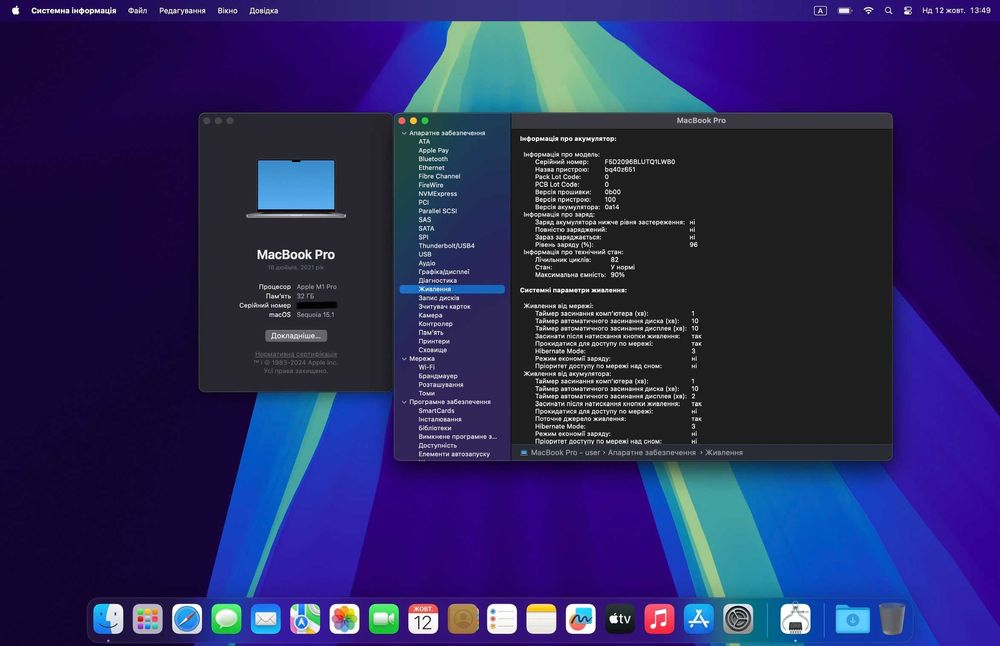Open the System Information chip icon in Dock
Image resolution: width=1000 pixels, height=646 pixels.
click(795, 619)
